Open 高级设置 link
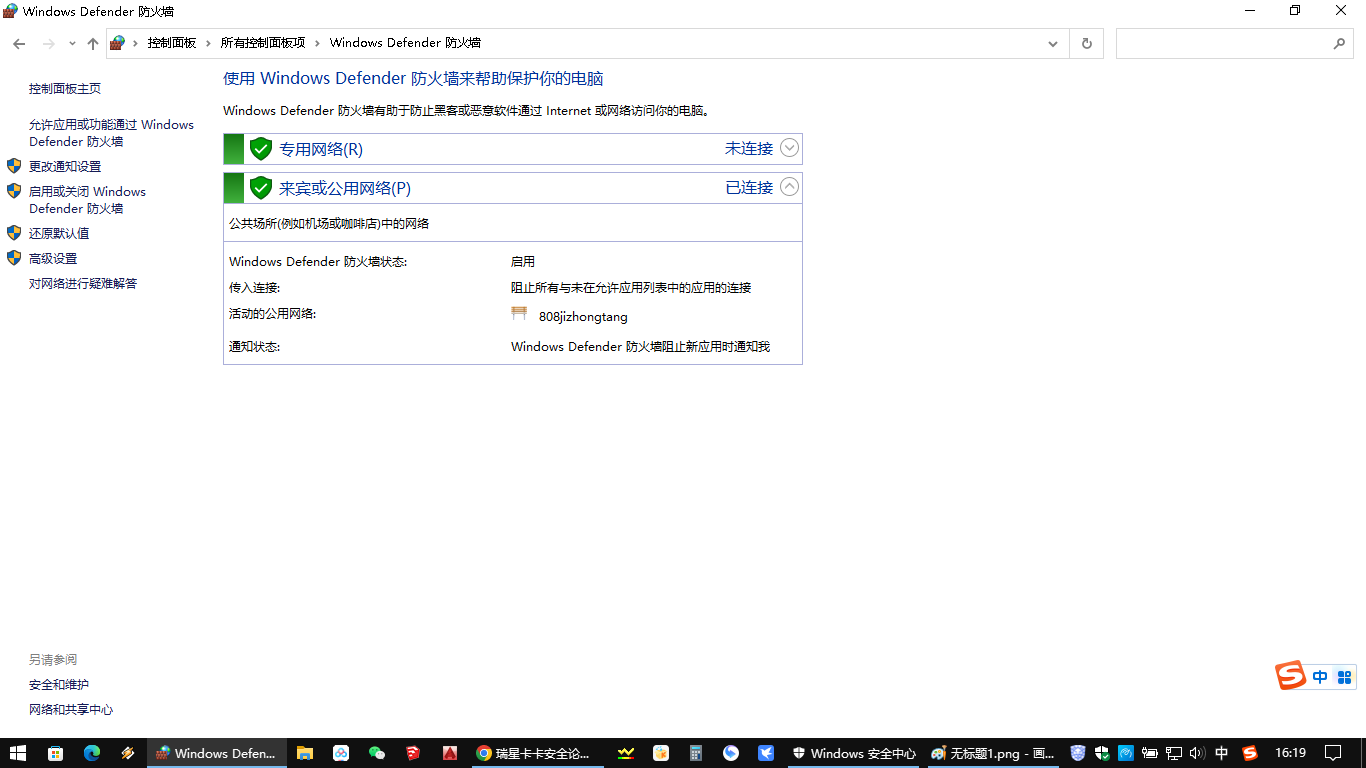The height and width of the screenshot is (768, 1366). (x=53, y=259)
